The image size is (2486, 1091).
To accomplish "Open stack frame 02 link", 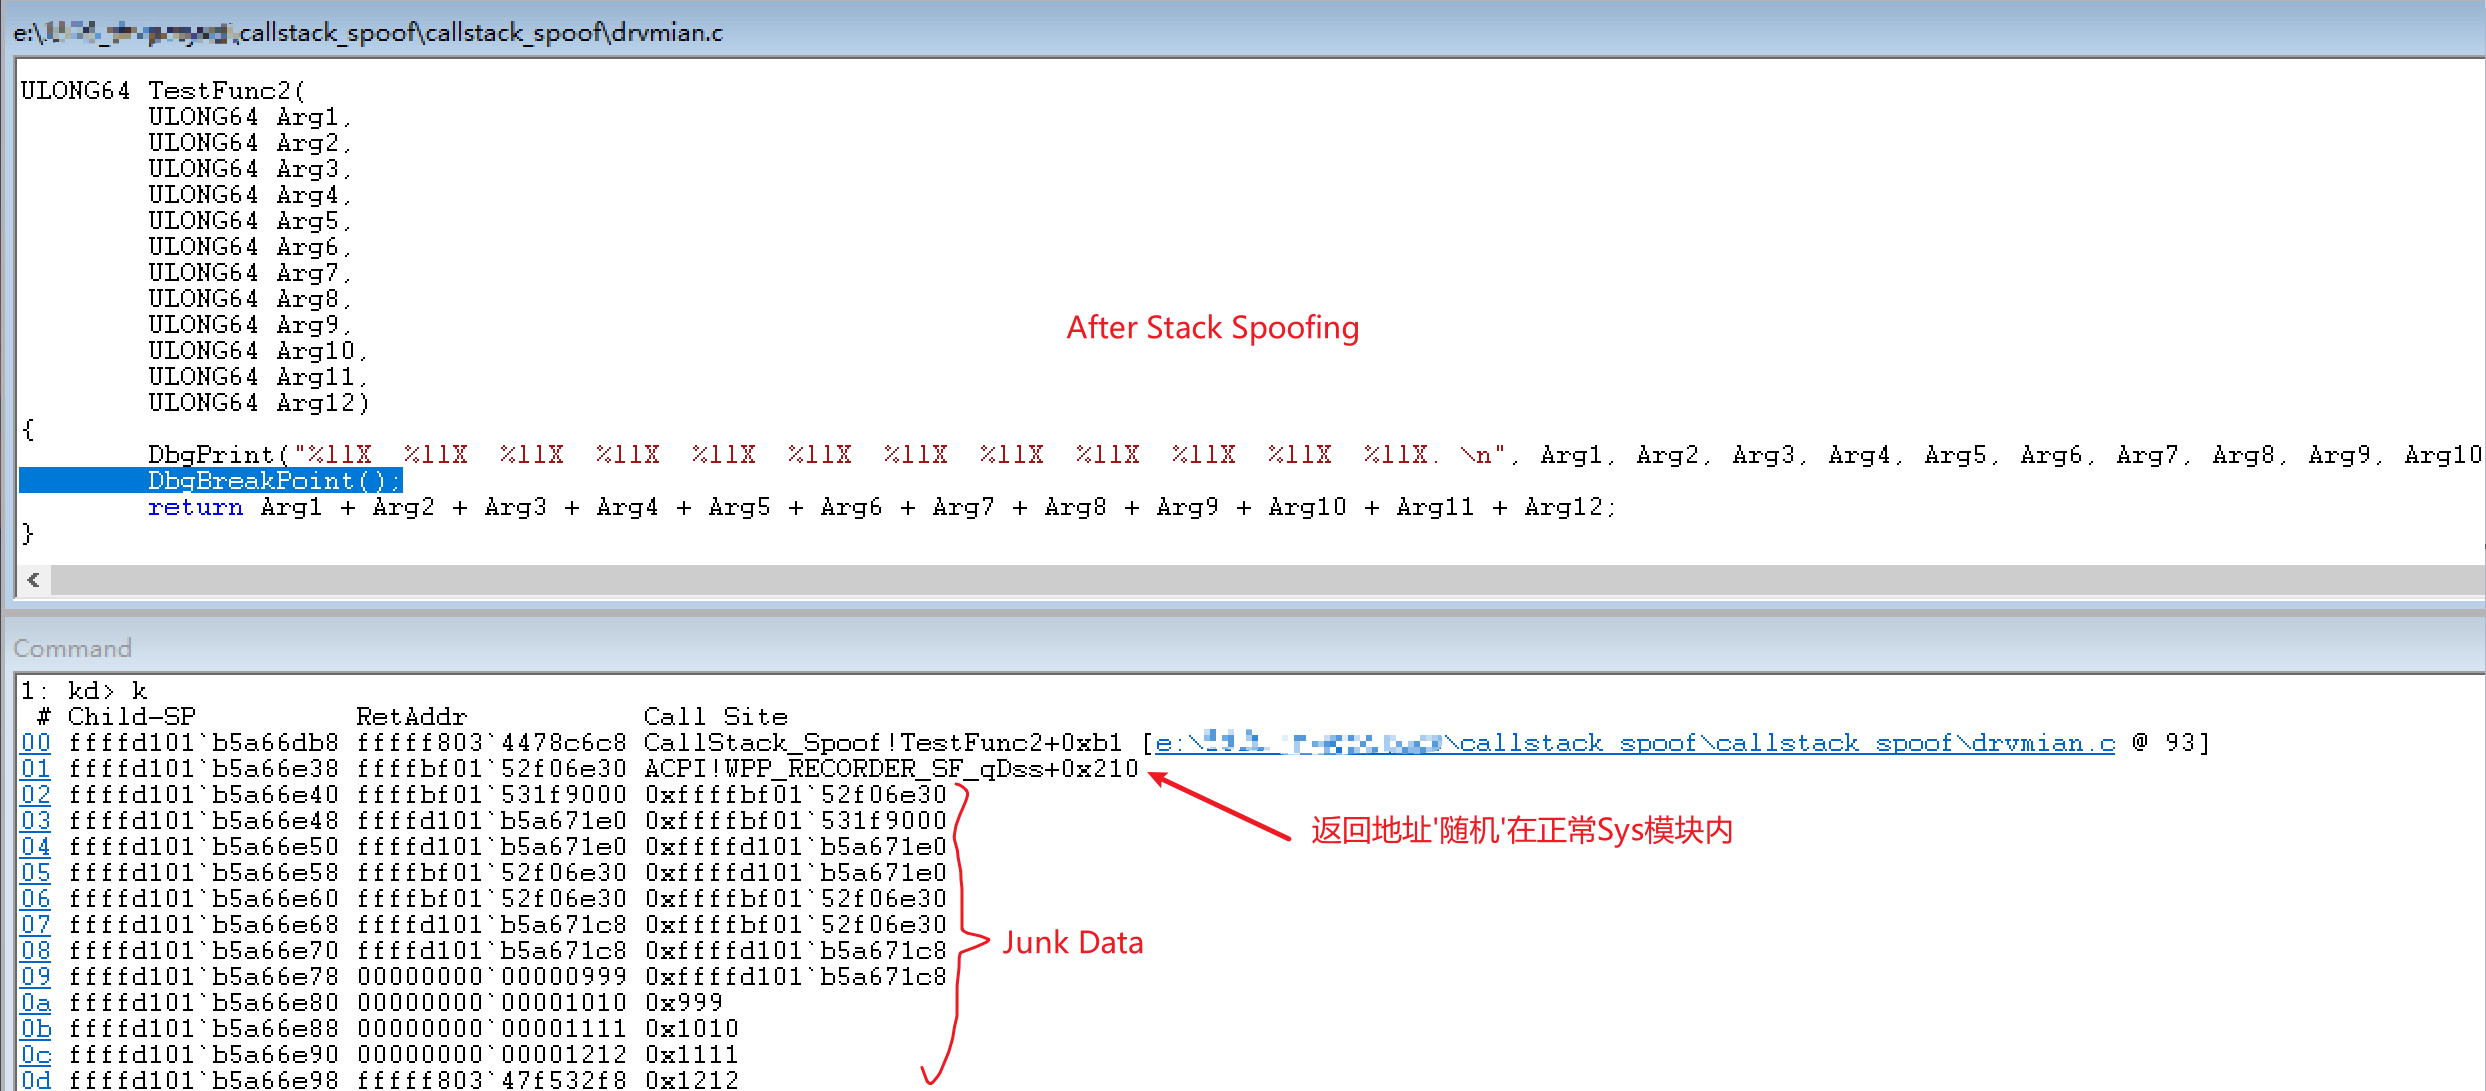I will 36,795.
